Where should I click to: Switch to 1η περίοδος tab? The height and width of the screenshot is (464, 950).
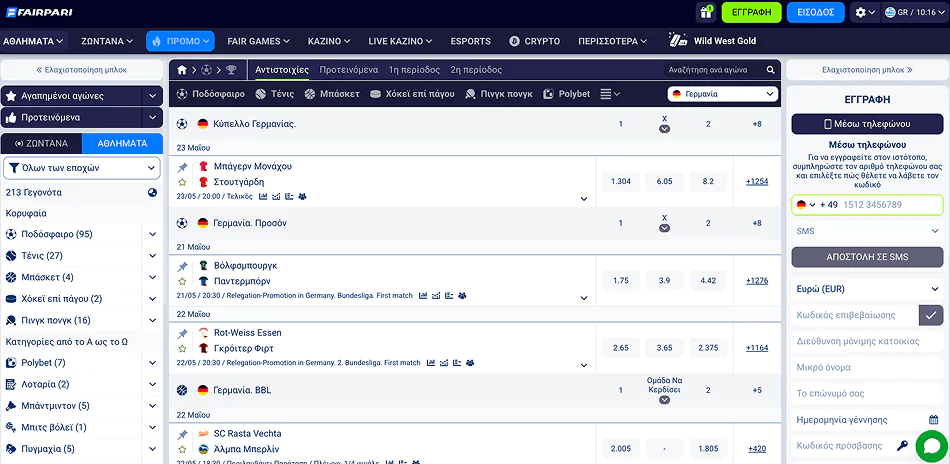coord(414,70)
